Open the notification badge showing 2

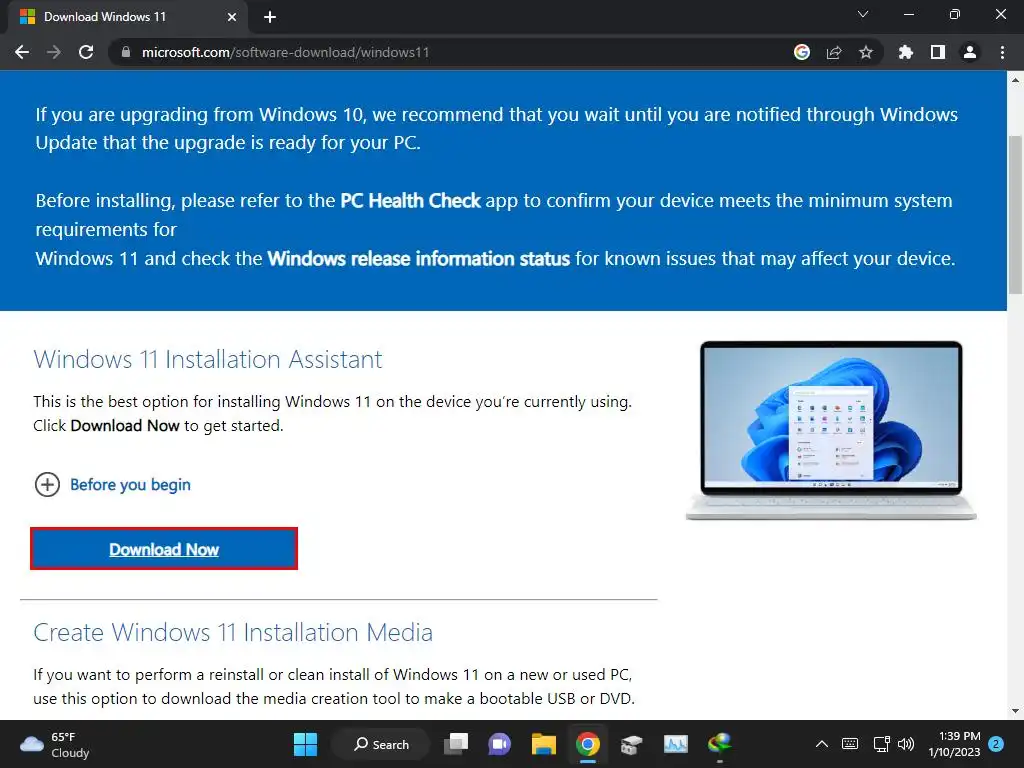(x=996, y=744)
